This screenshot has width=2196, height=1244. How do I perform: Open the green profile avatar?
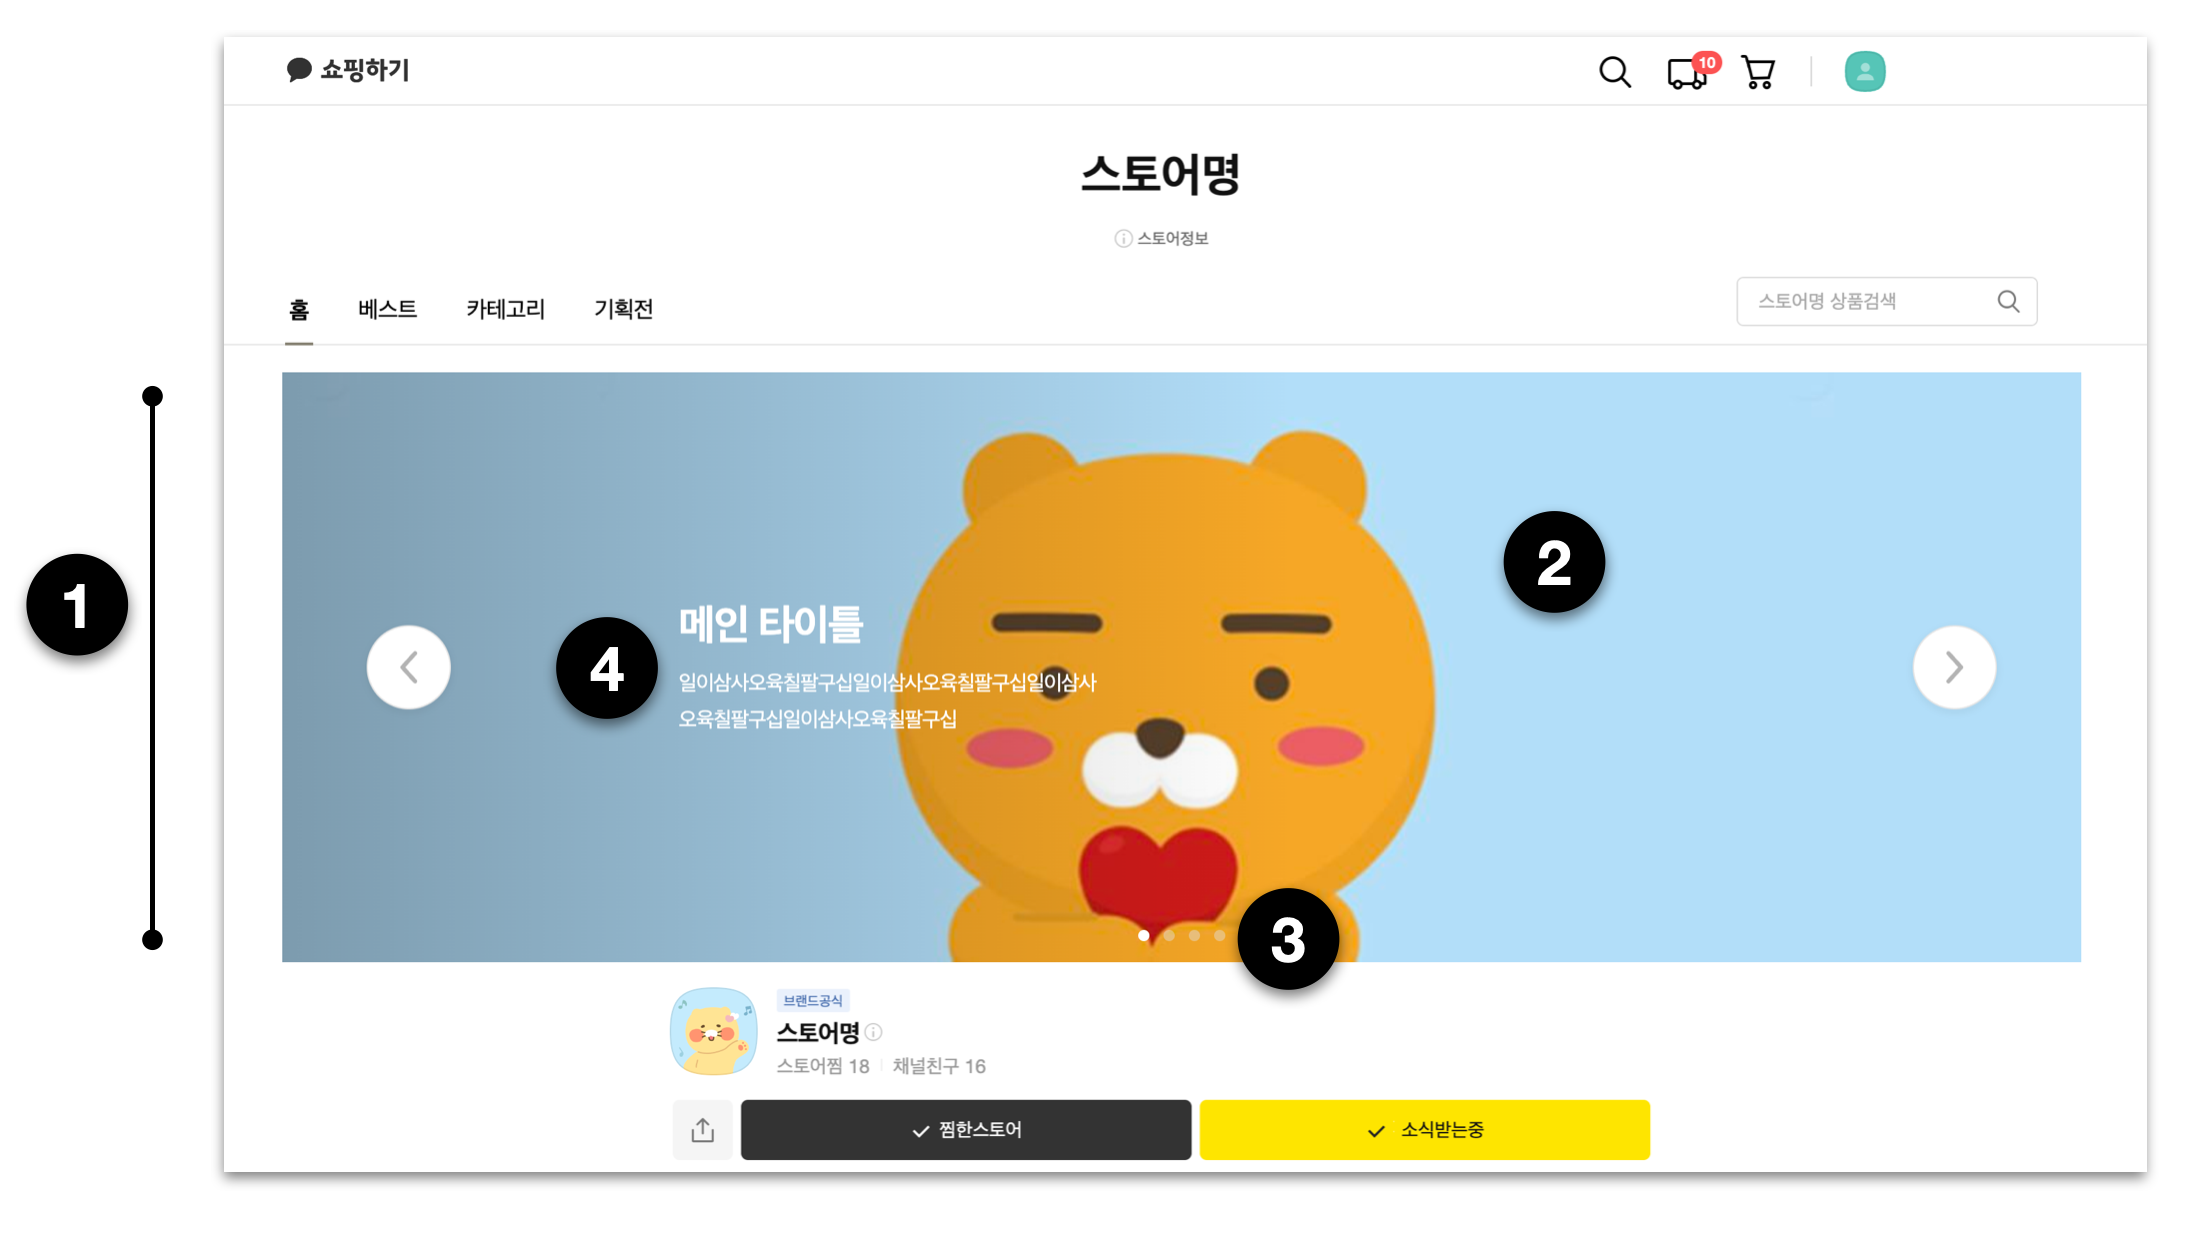[1864, 72]
